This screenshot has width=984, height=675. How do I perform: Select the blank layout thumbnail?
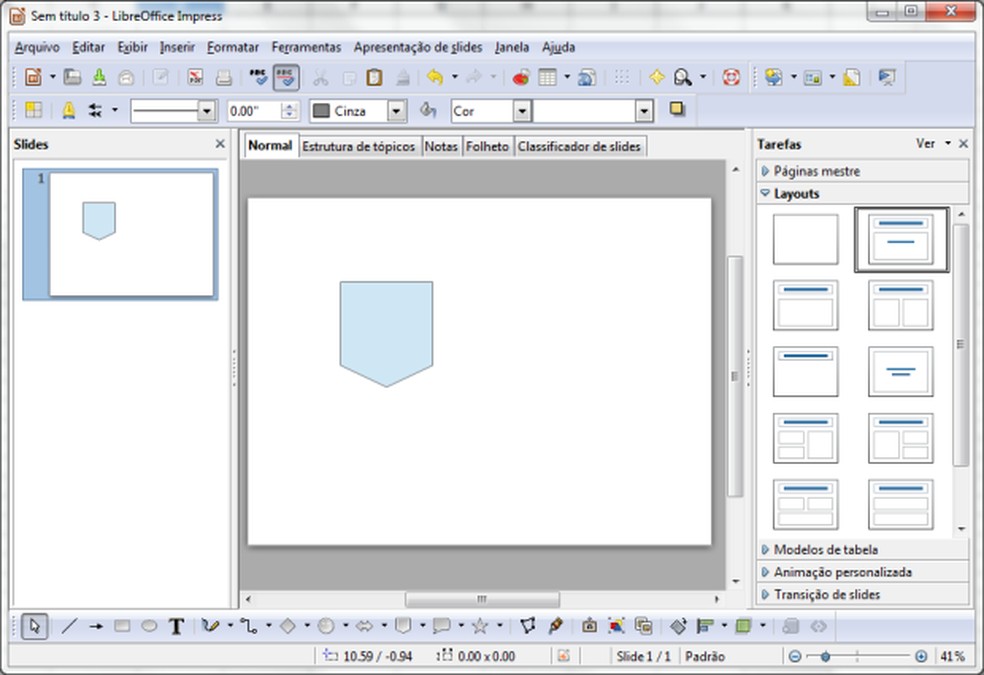pos(805,239)
